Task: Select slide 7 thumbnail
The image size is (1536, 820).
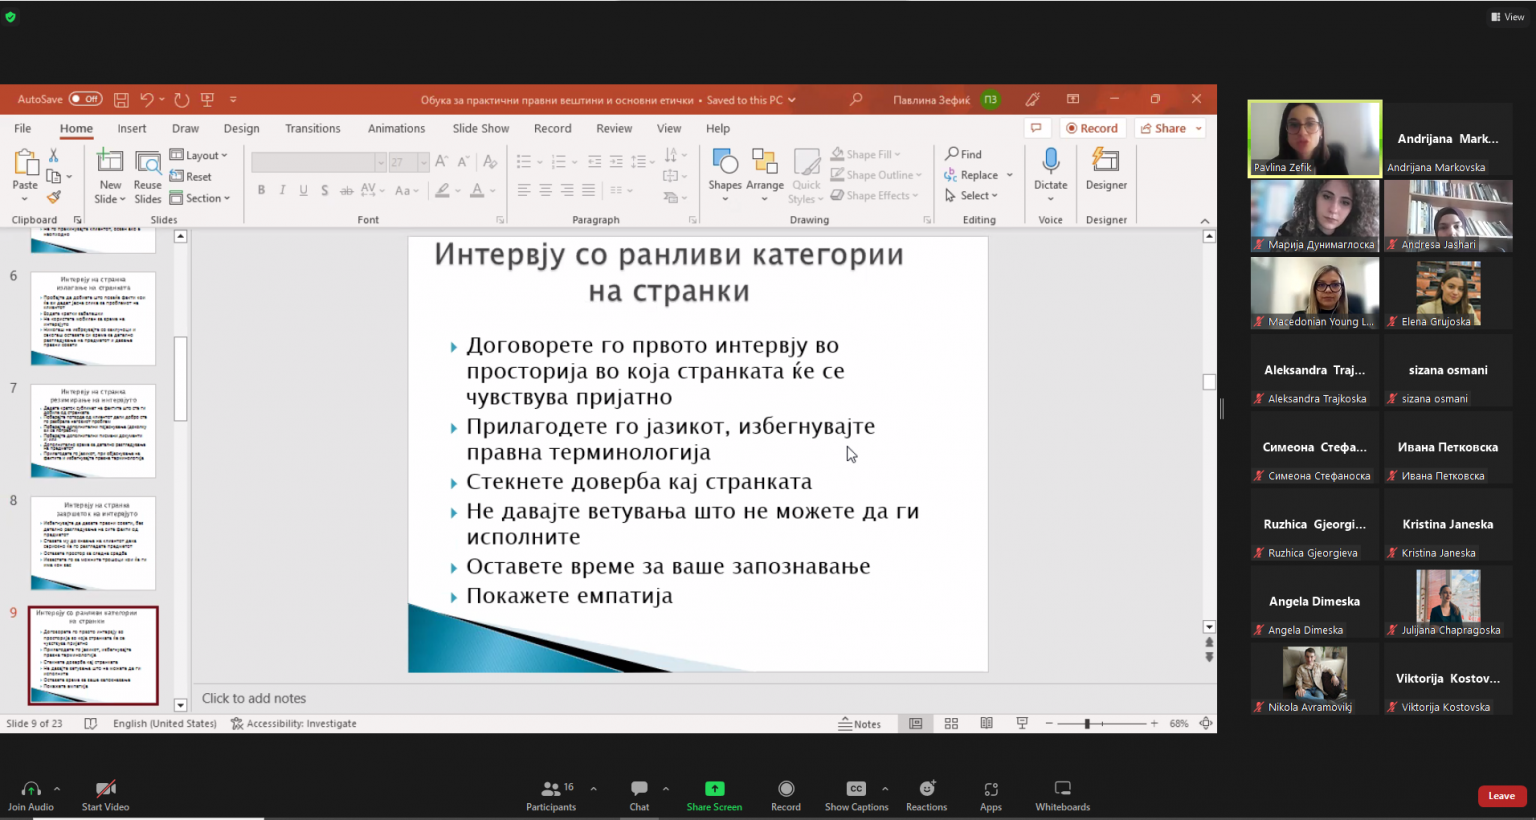Action: pos(93,431)
